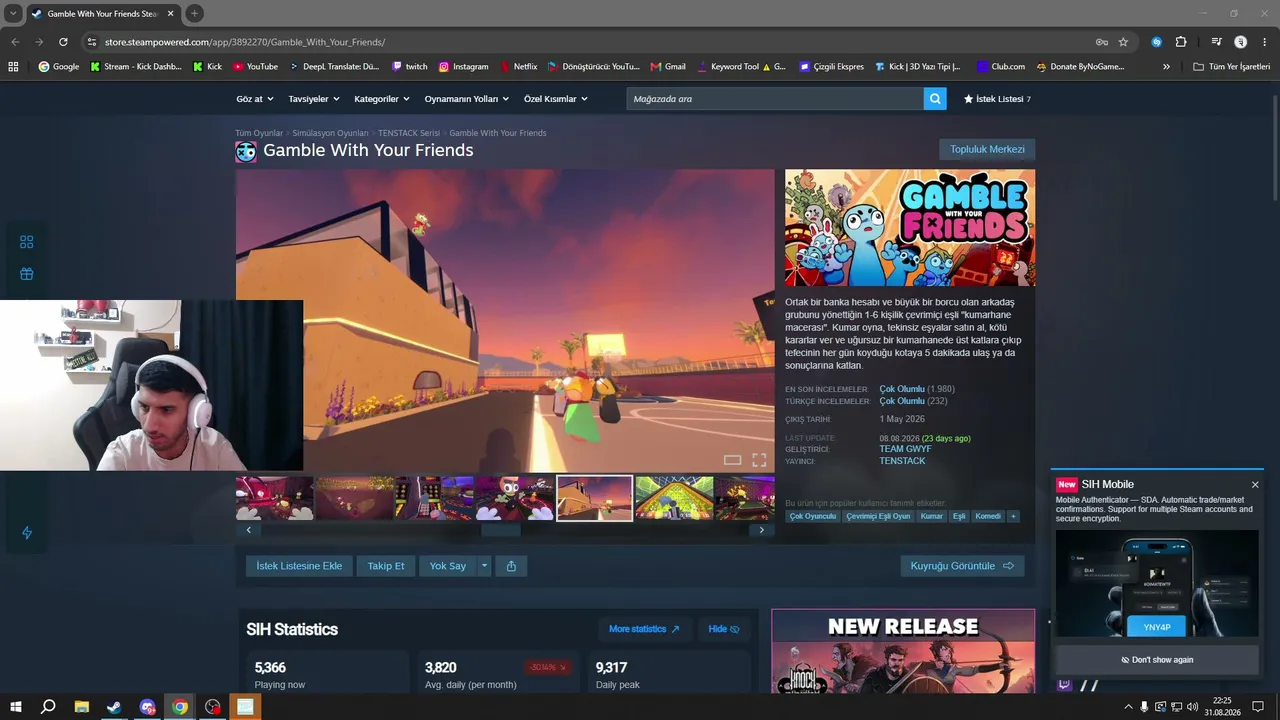Image resolution: width=1280 pixels, height=720 pixels.
Task: Click the Steam store search magnifier button
Action: pyautogui.click(x=935, y=99)
